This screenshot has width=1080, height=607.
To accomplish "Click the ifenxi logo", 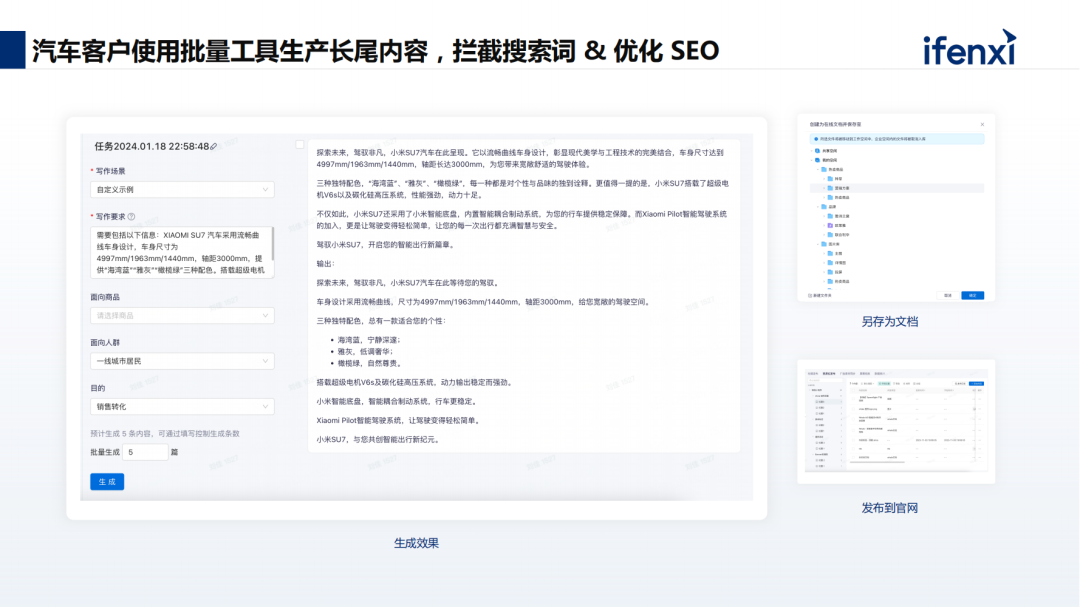I will 970,48.
